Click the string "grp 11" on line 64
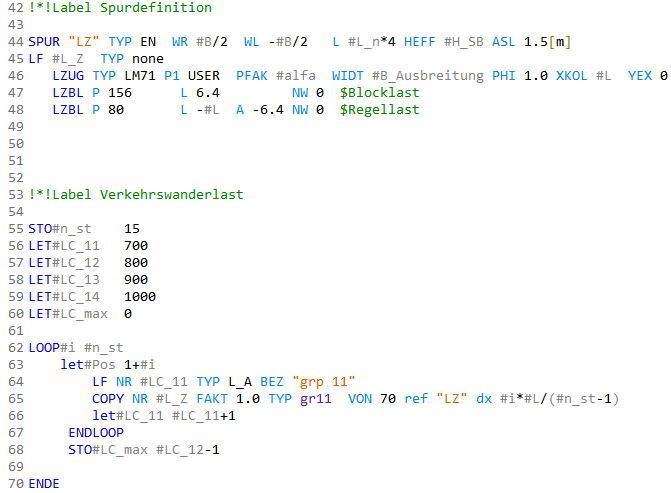Viewport: 671px width, 493px height. [324, 382]
